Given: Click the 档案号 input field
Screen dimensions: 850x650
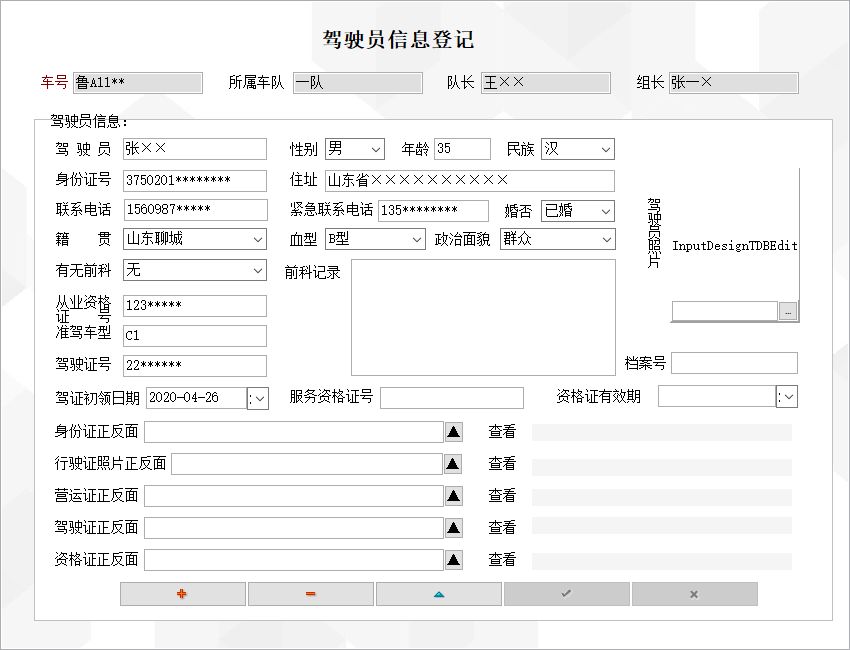Looking at the screenshot, I should click(735, 363).
